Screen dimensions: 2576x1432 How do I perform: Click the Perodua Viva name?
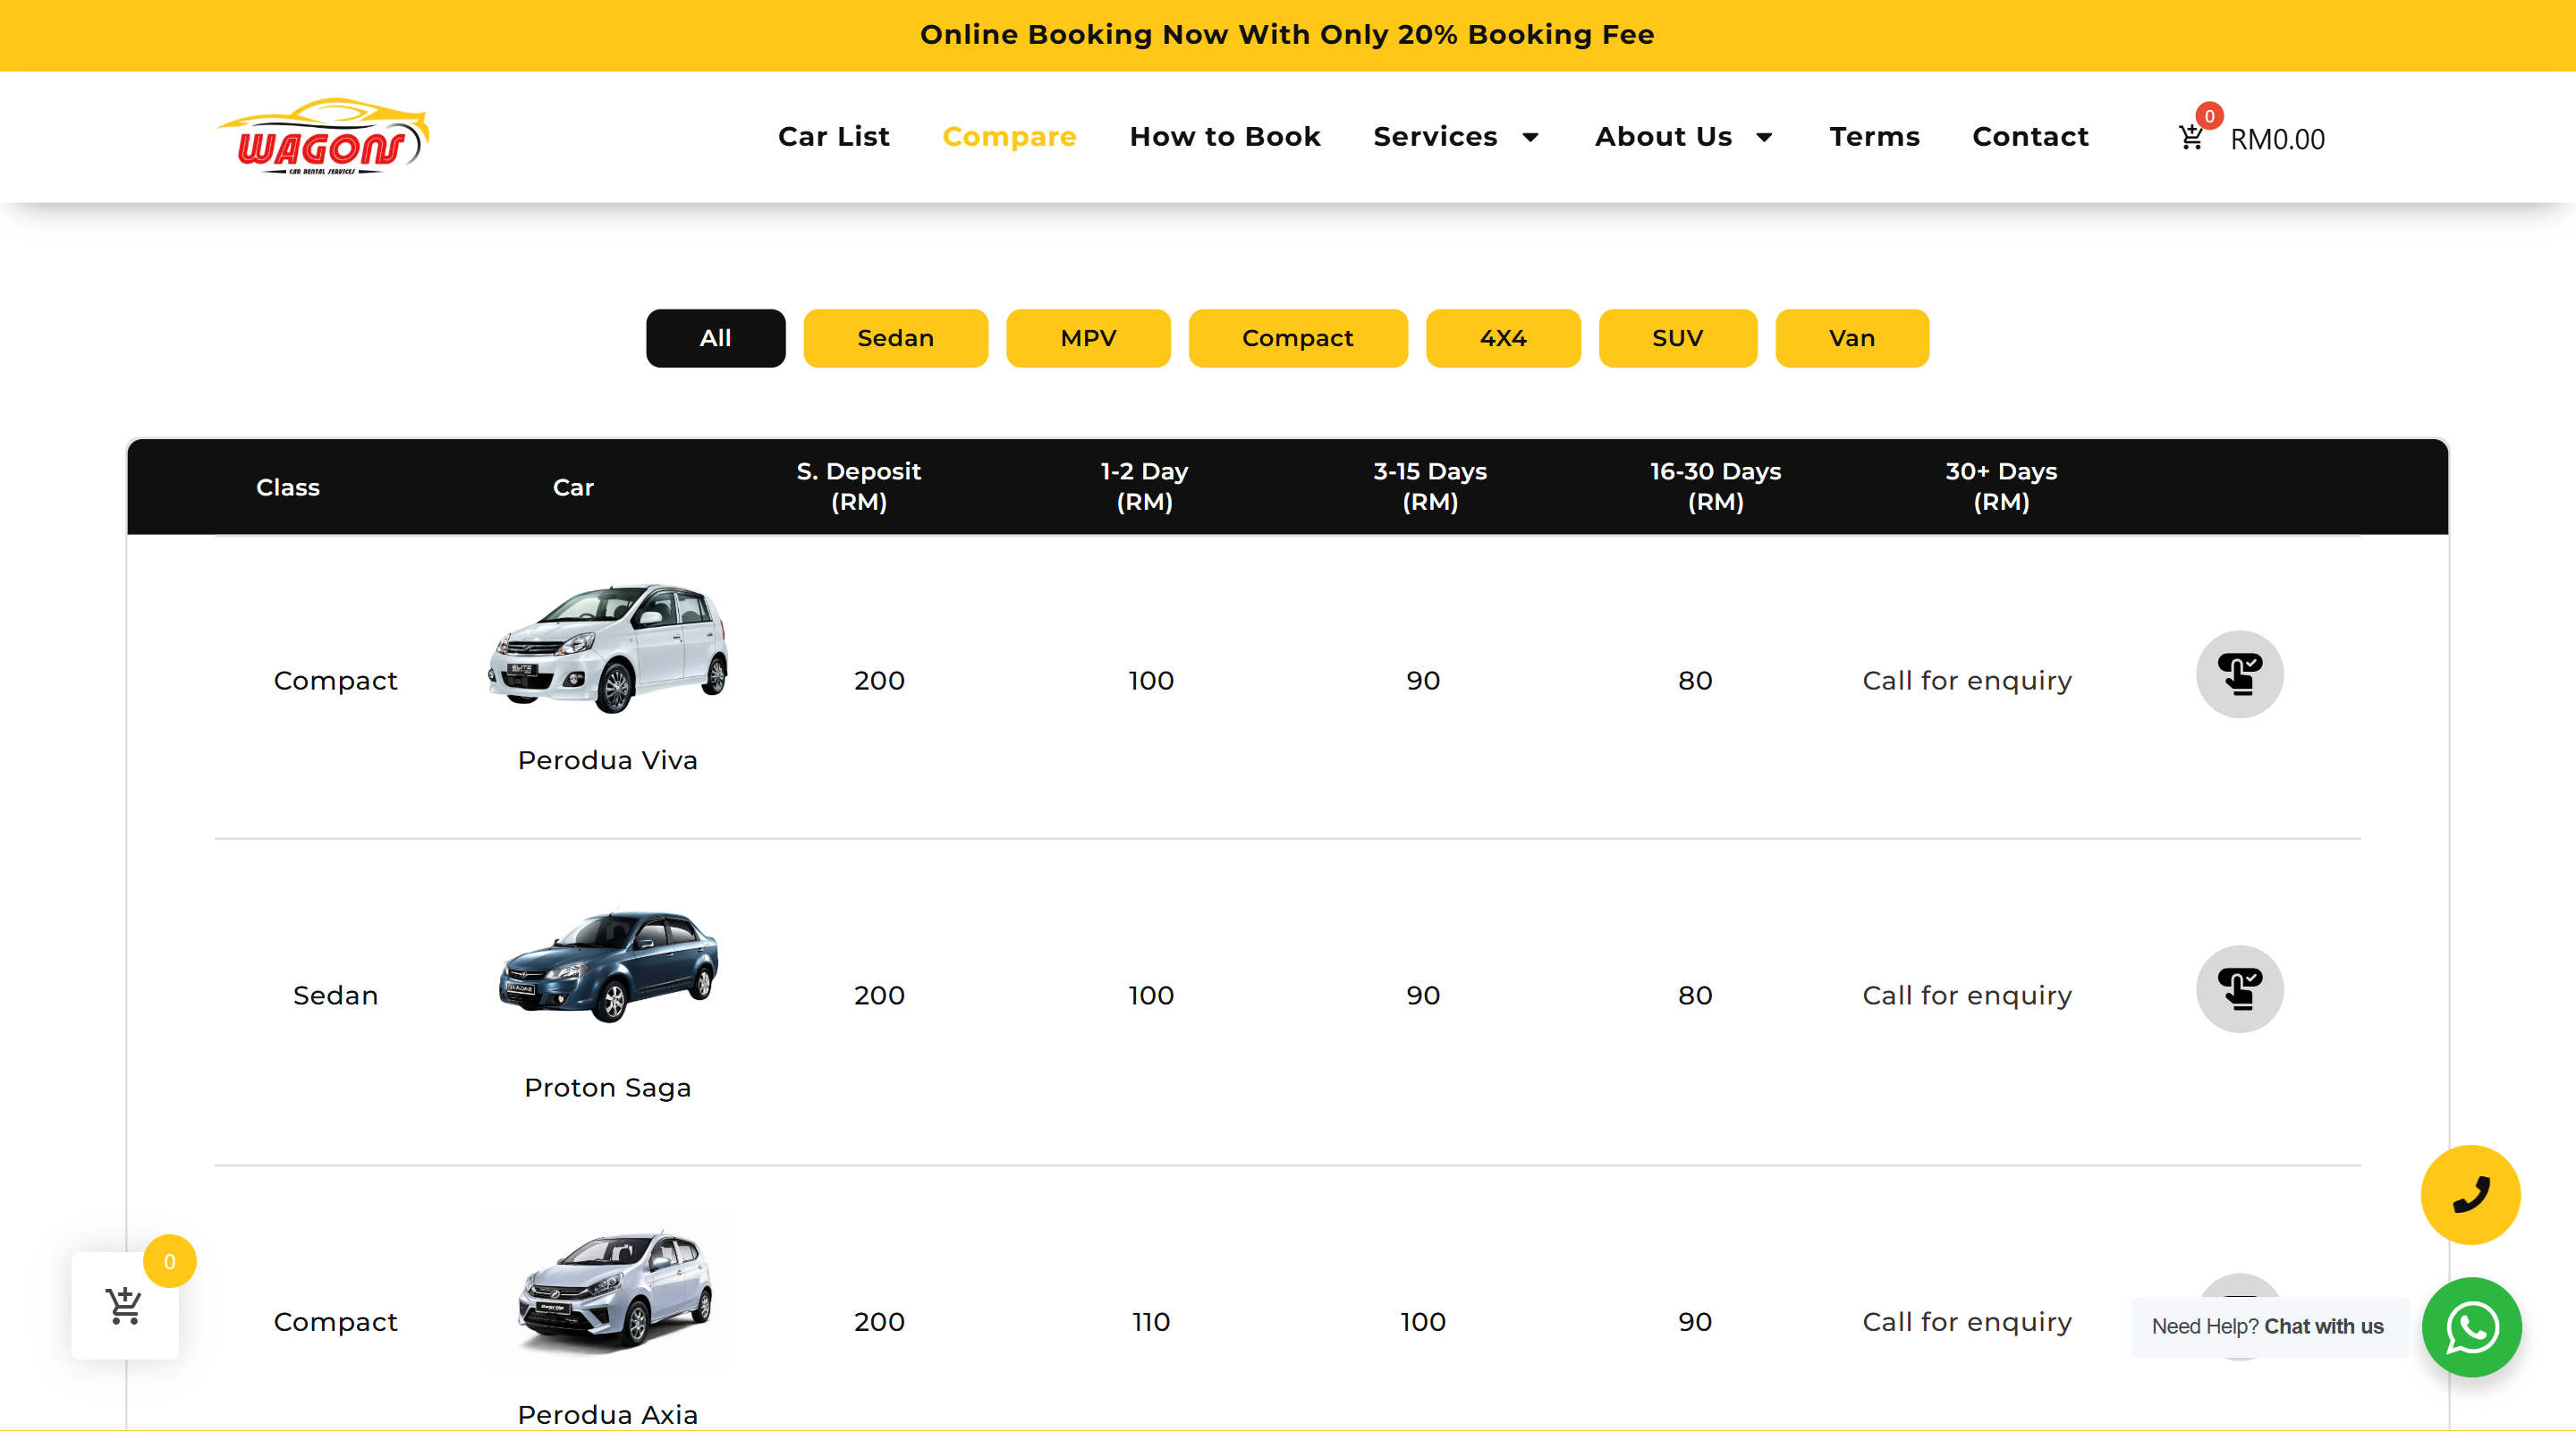pyautogui.click(x=608, y=760)
